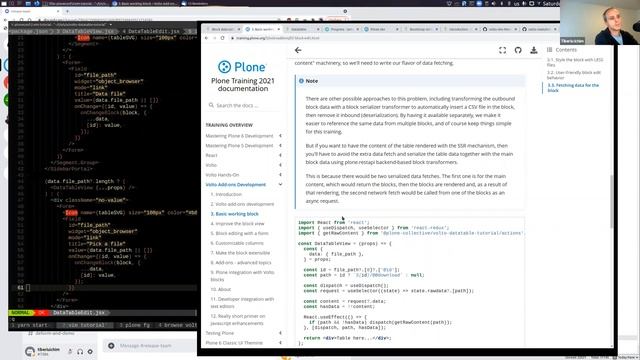
Task: Expand Plone 6 Classic UI Theming section
Action: (x=280, y=343)
